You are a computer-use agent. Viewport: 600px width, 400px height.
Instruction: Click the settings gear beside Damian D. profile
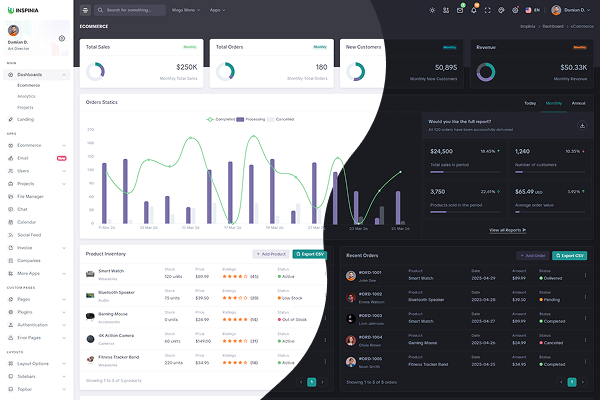click(62, 39)
